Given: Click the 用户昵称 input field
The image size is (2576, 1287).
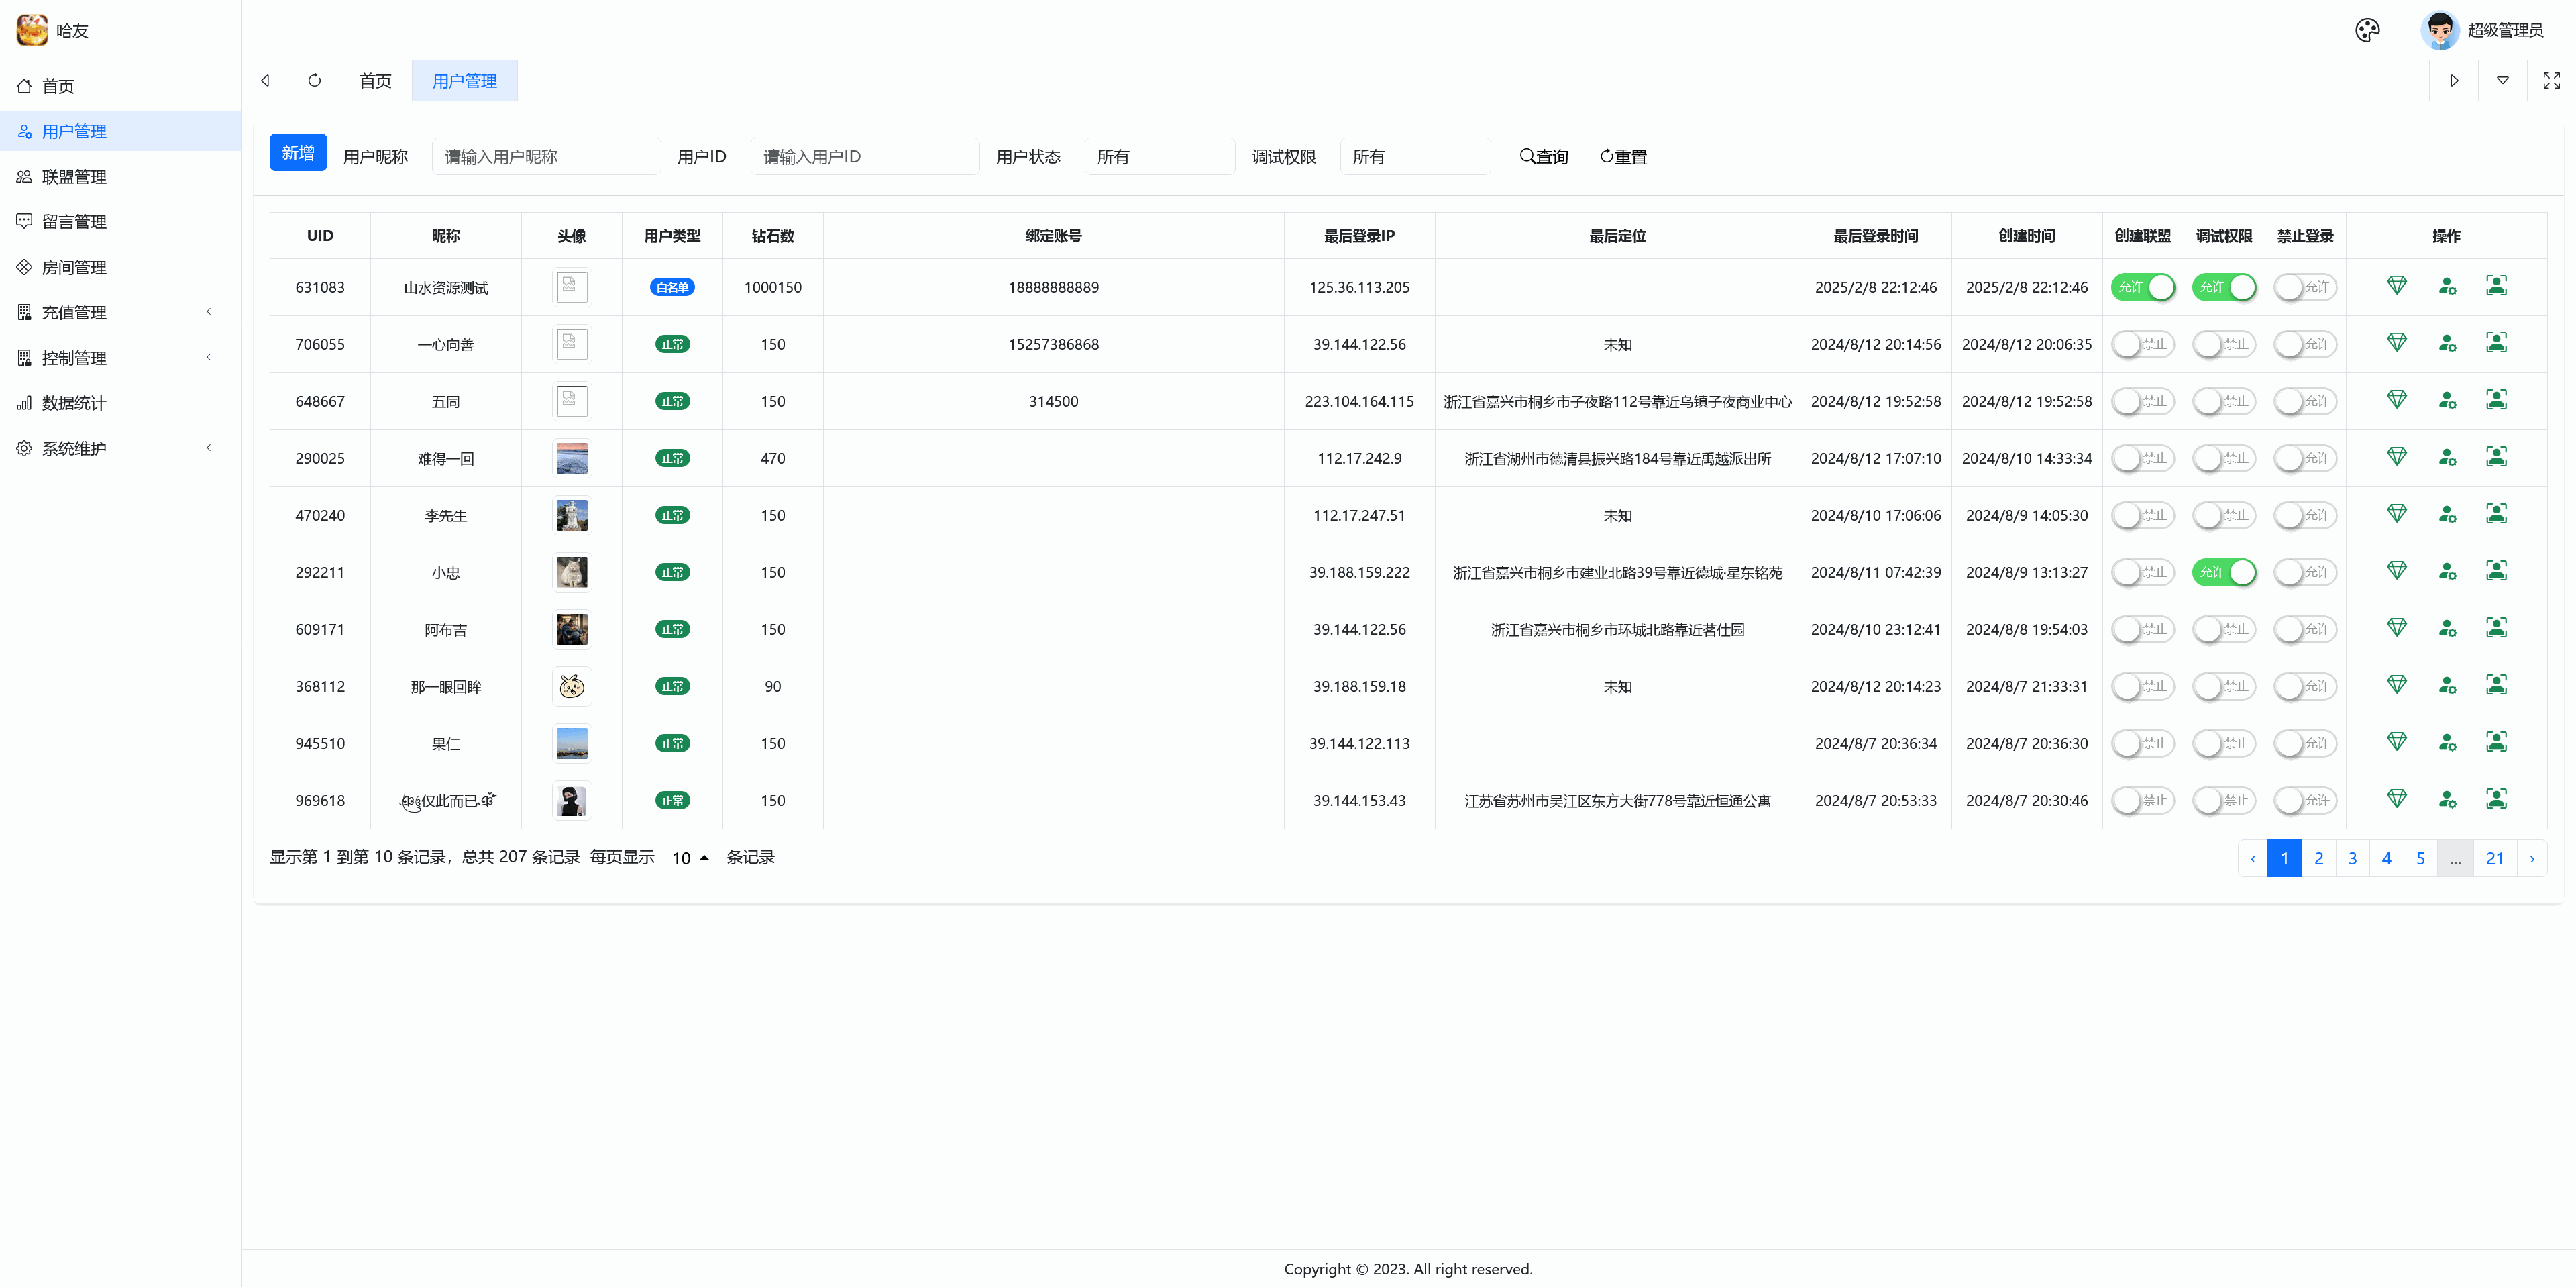Looking at the screenshot, I should pos(546,157).
